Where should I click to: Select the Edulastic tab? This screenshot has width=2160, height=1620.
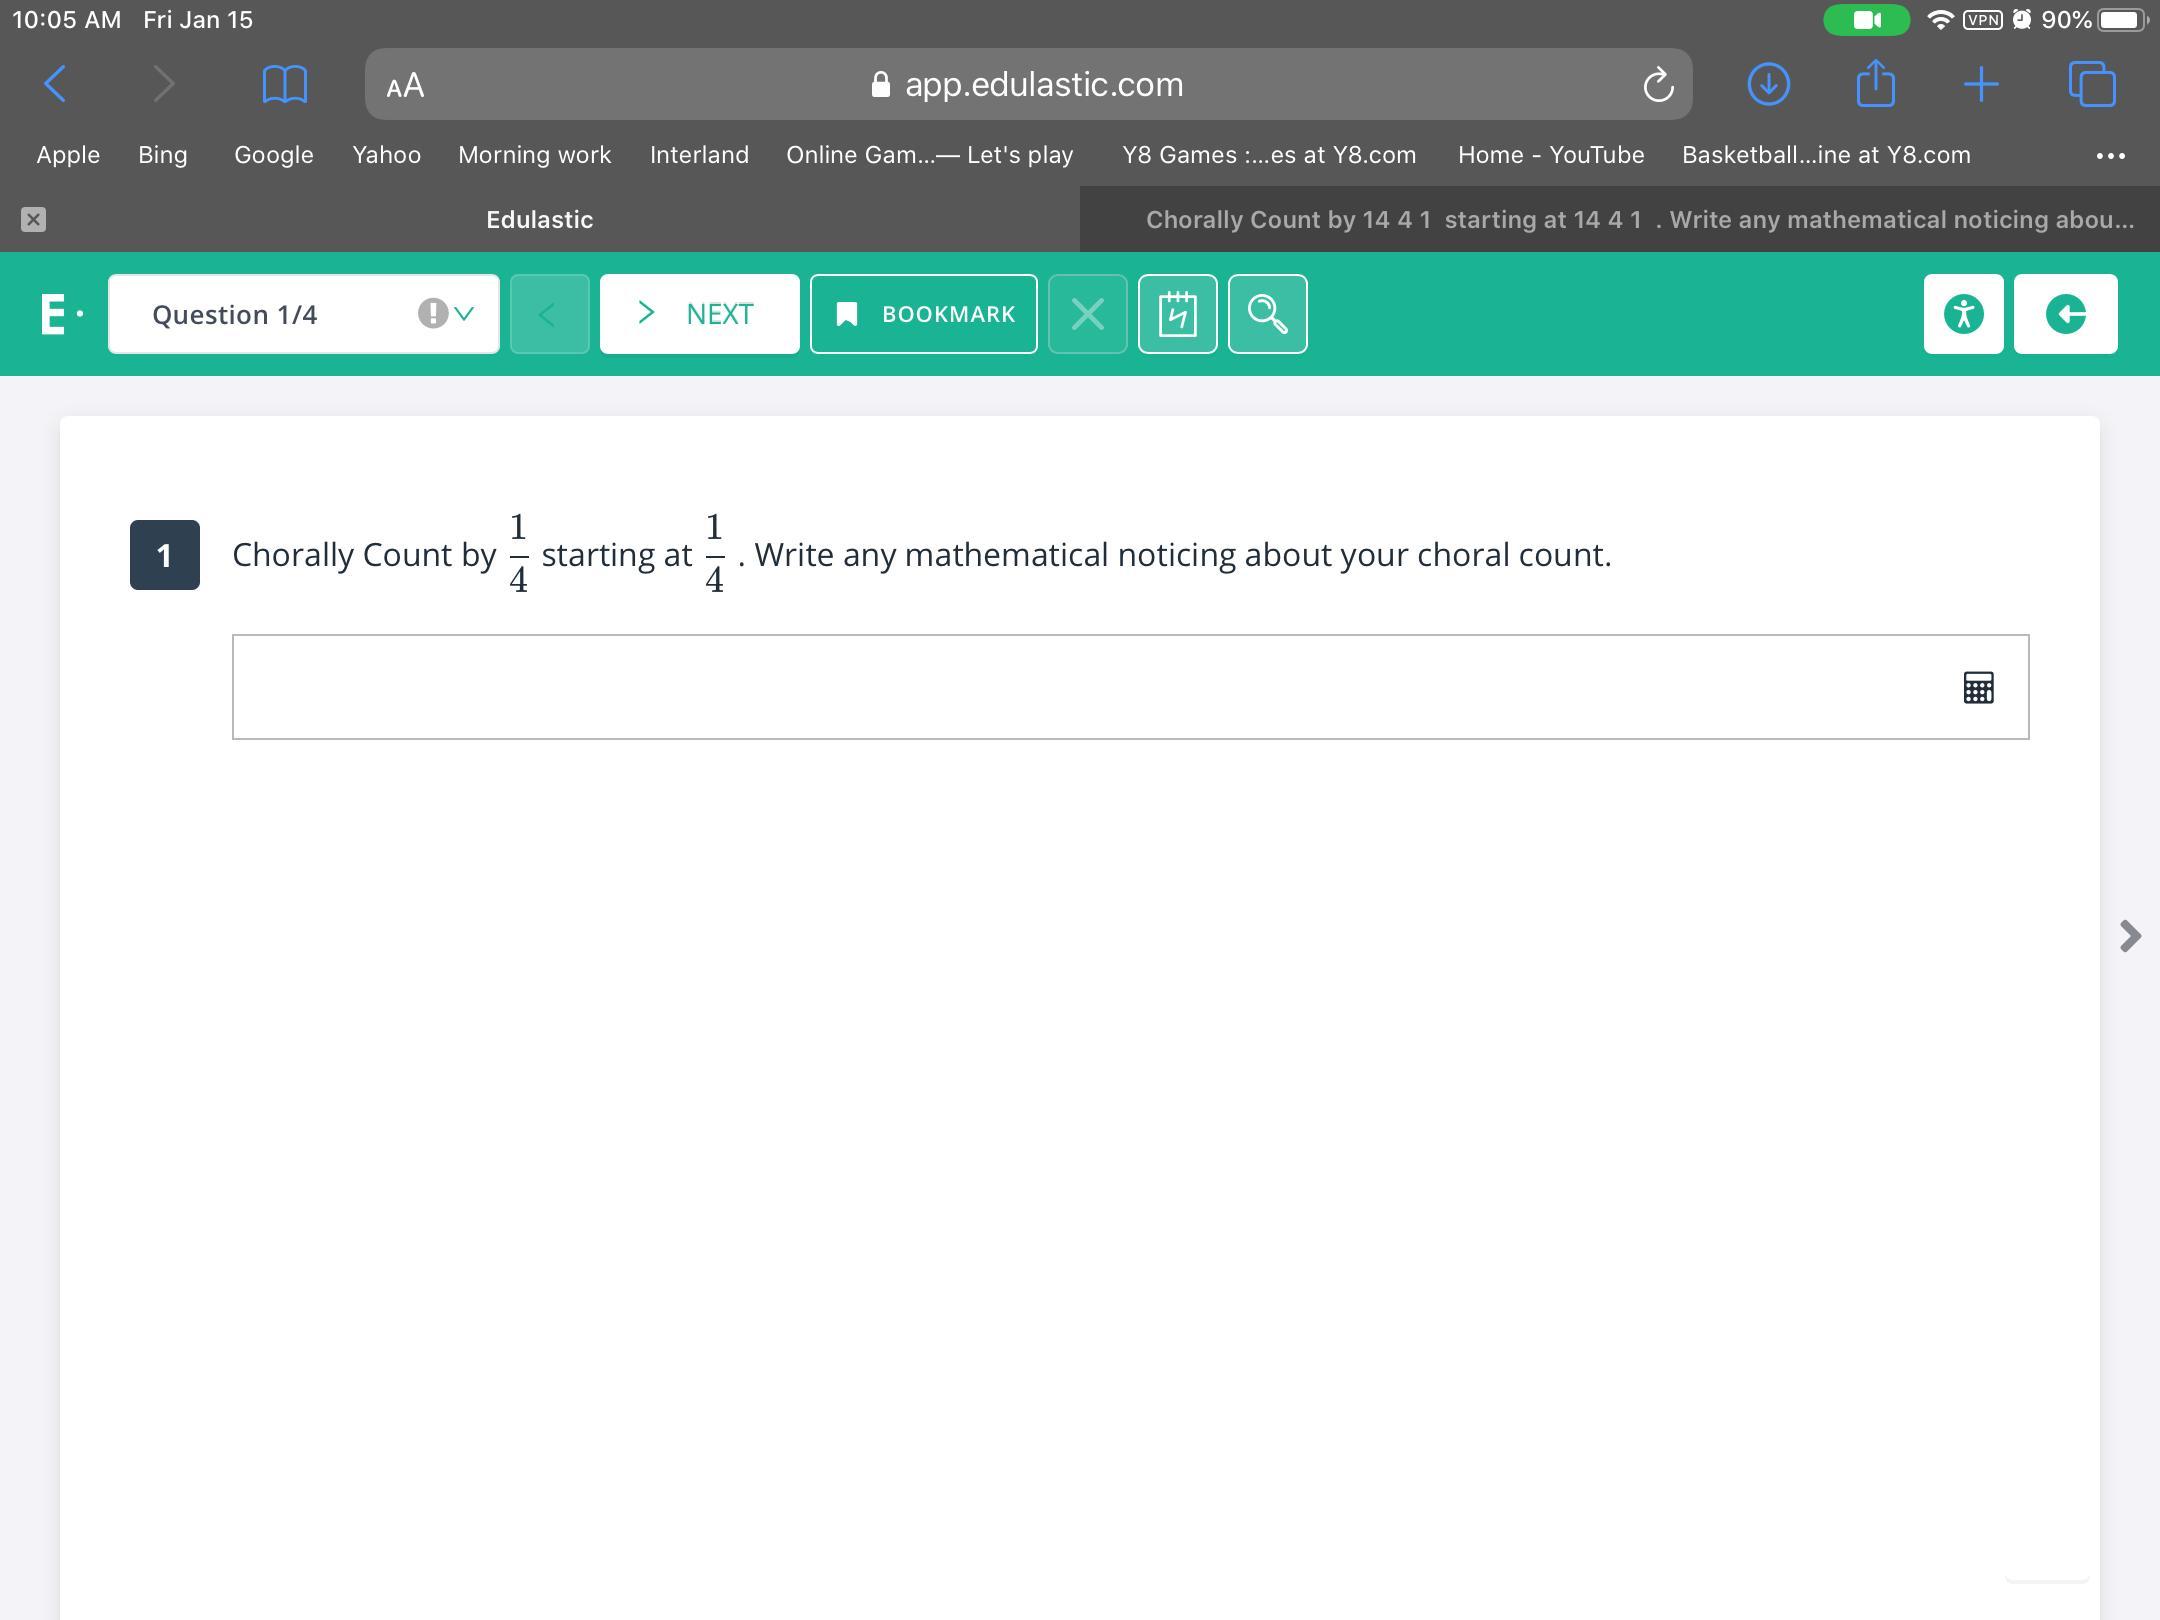(539, 220)
